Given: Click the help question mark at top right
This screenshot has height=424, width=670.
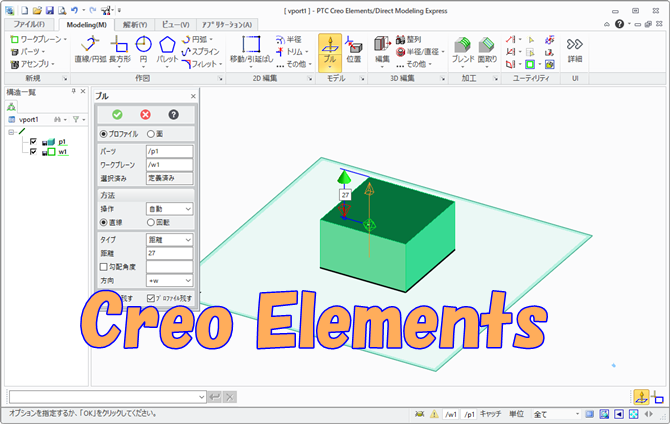Looking at the screenshot, I should click(619, 24).
